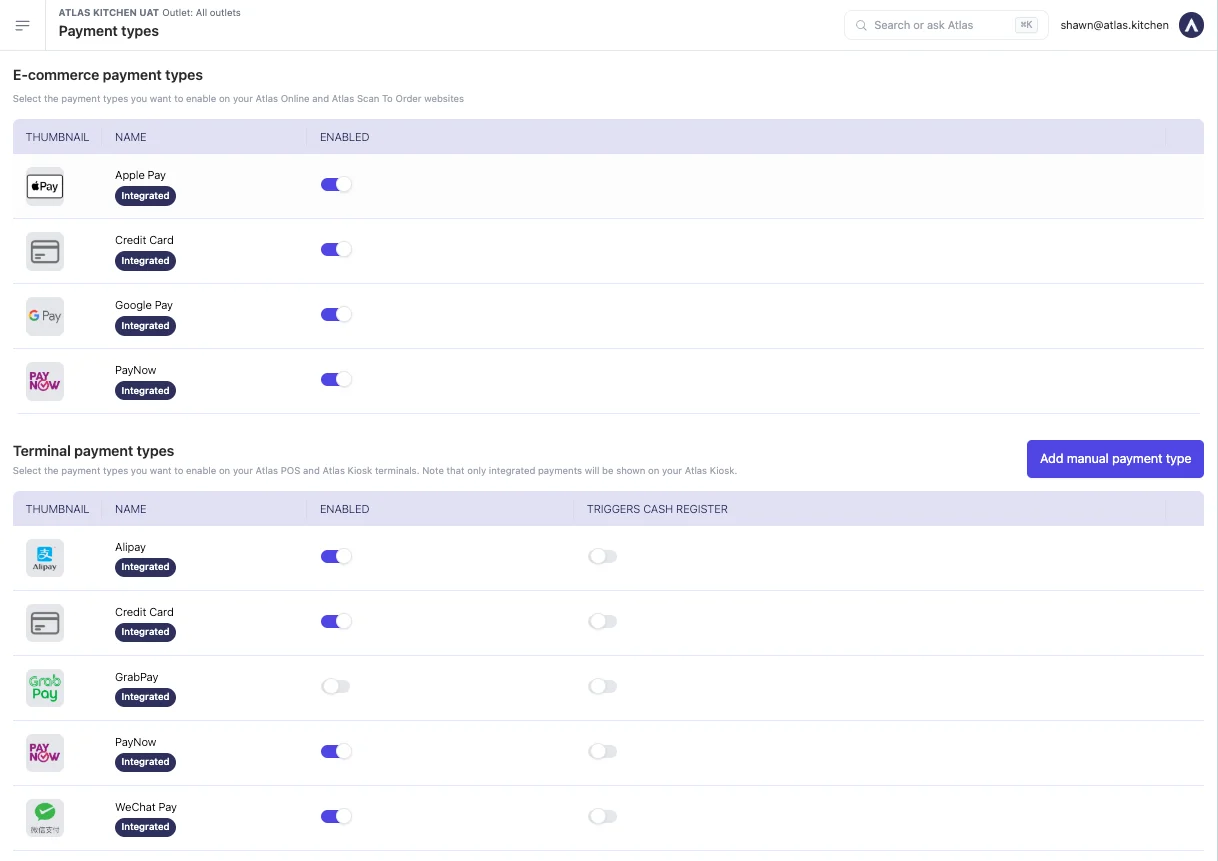Click the terminal table NAME column header
Screen dimensions: 1218x861
click(131, 509)
